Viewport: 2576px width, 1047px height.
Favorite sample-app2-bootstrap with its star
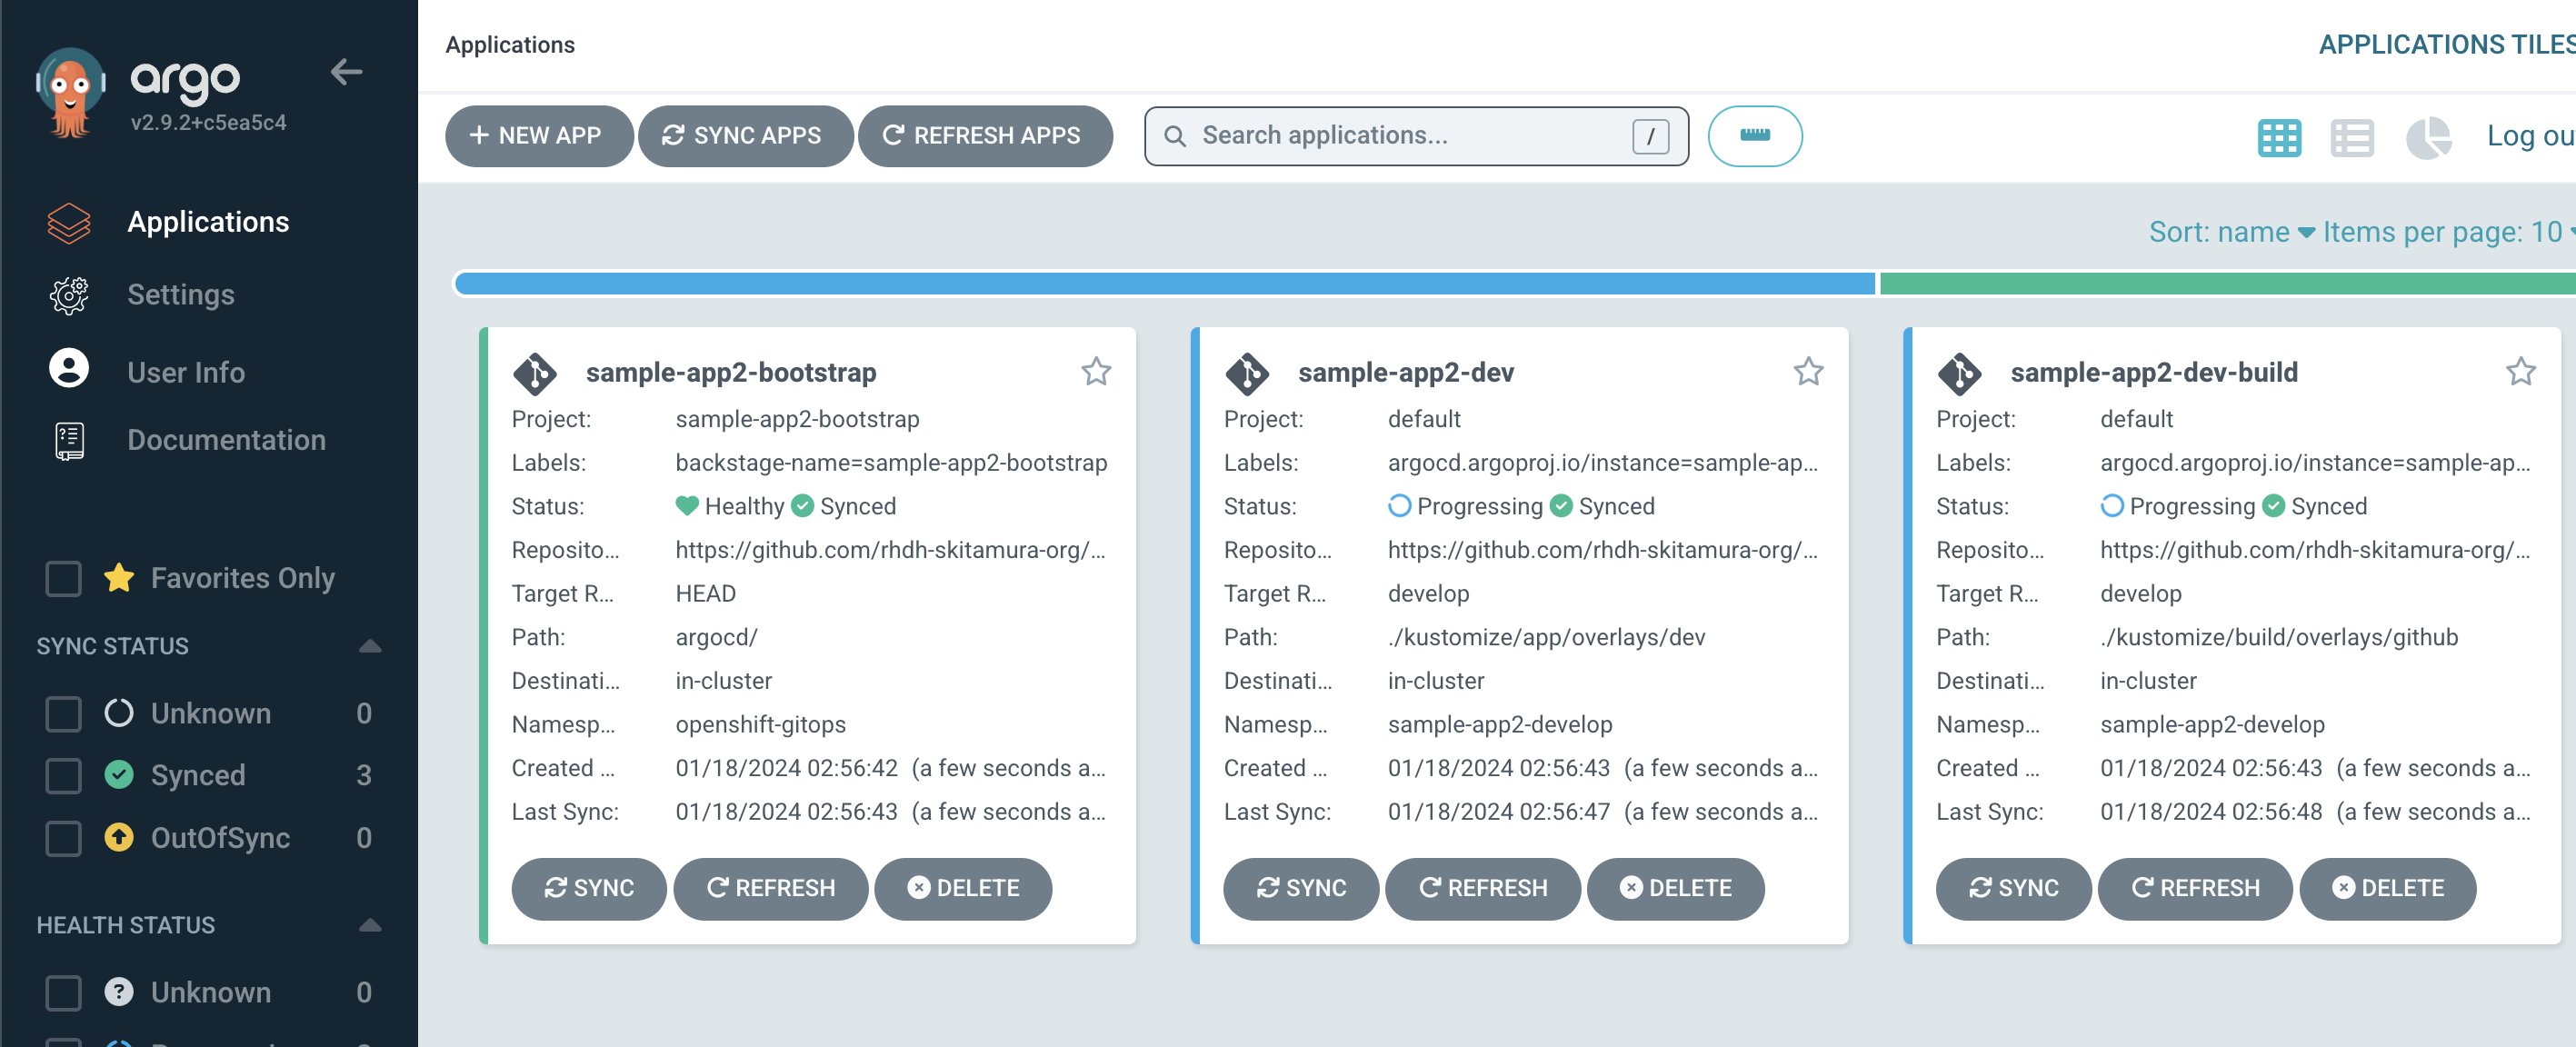pyautogui.click(x=1096, y=372)
